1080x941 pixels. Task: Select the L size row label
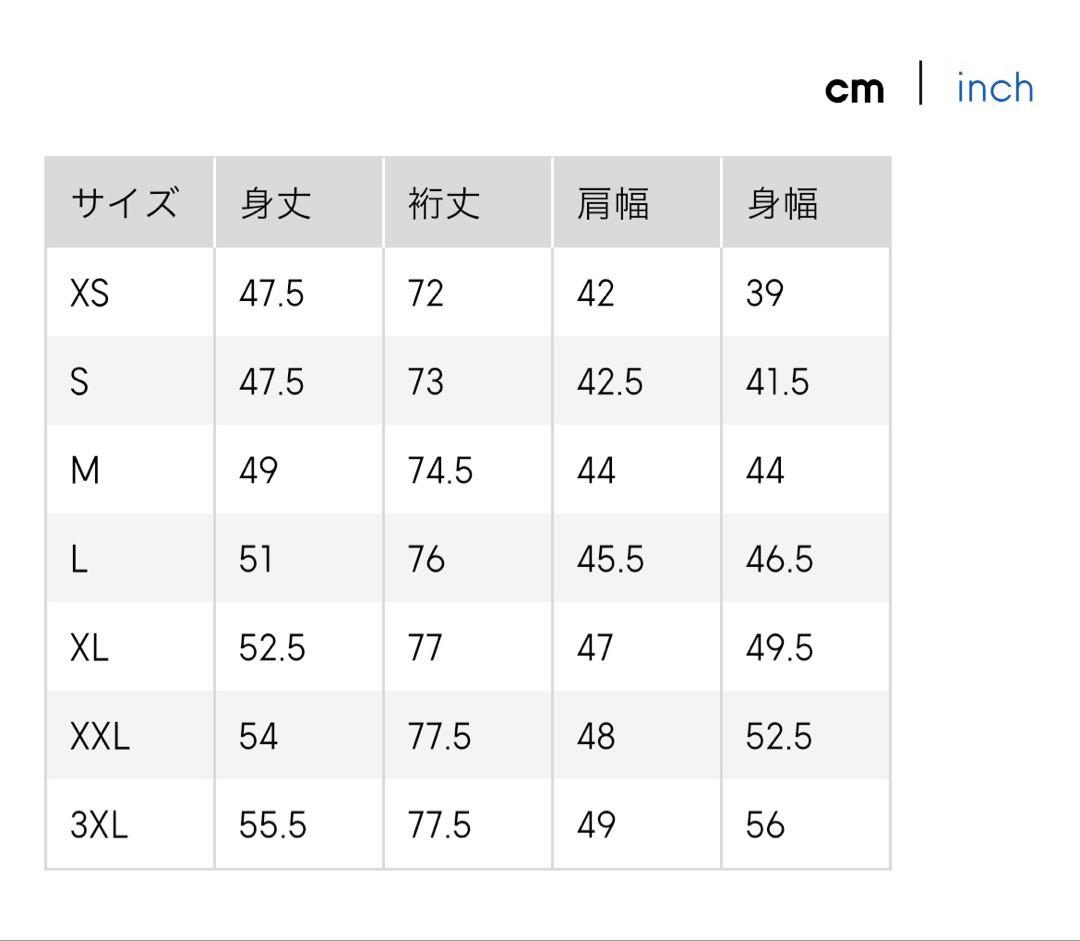(79, 559)
